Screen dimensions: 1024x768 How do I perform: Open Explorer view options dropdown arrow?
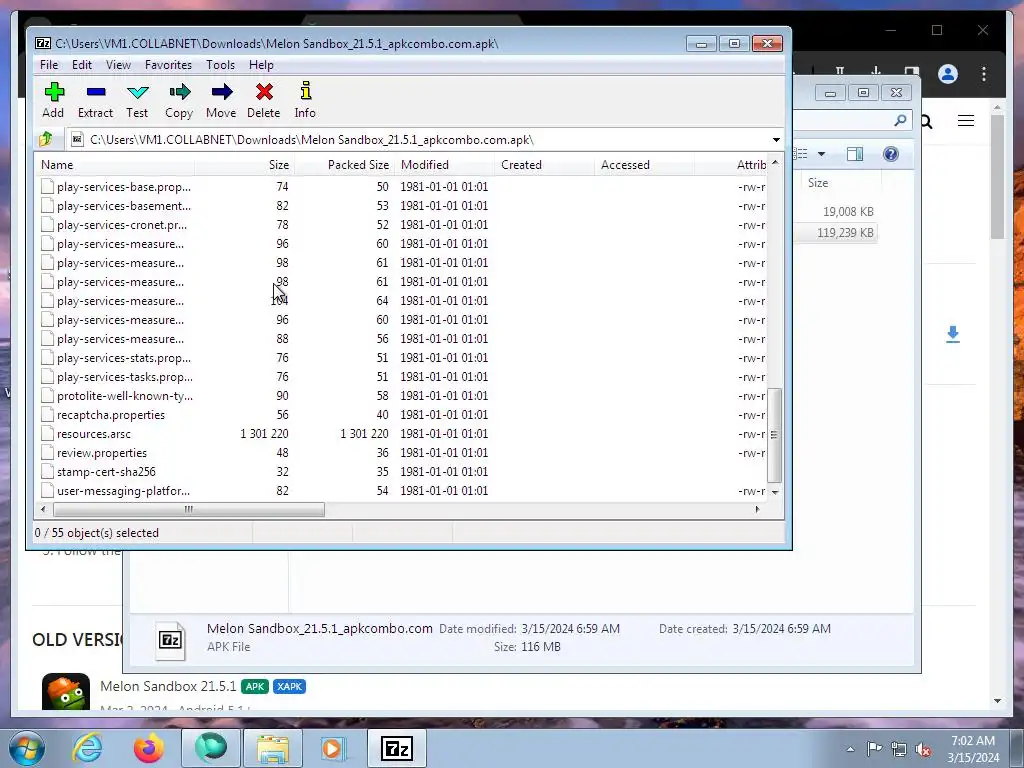click(822, 154)
